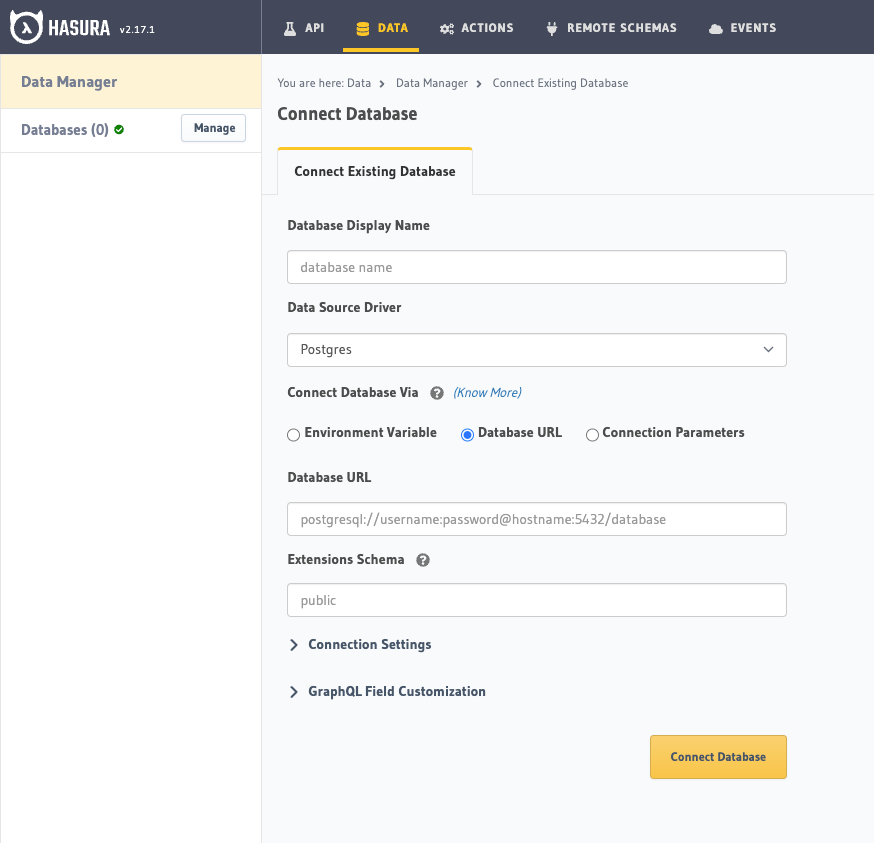Expand the Connection Settings section
The height and width of the screenshot is (843, 874).
(359, 645)
